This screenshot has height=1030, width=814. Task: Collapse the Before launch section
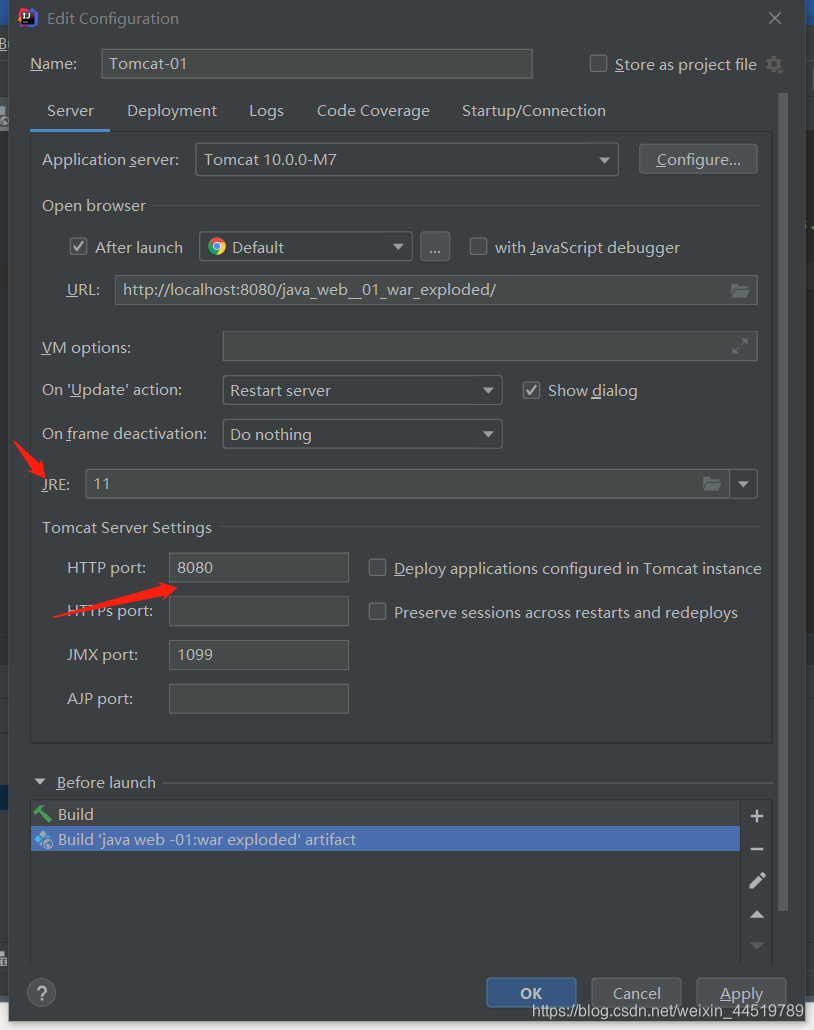coord(40,782)
